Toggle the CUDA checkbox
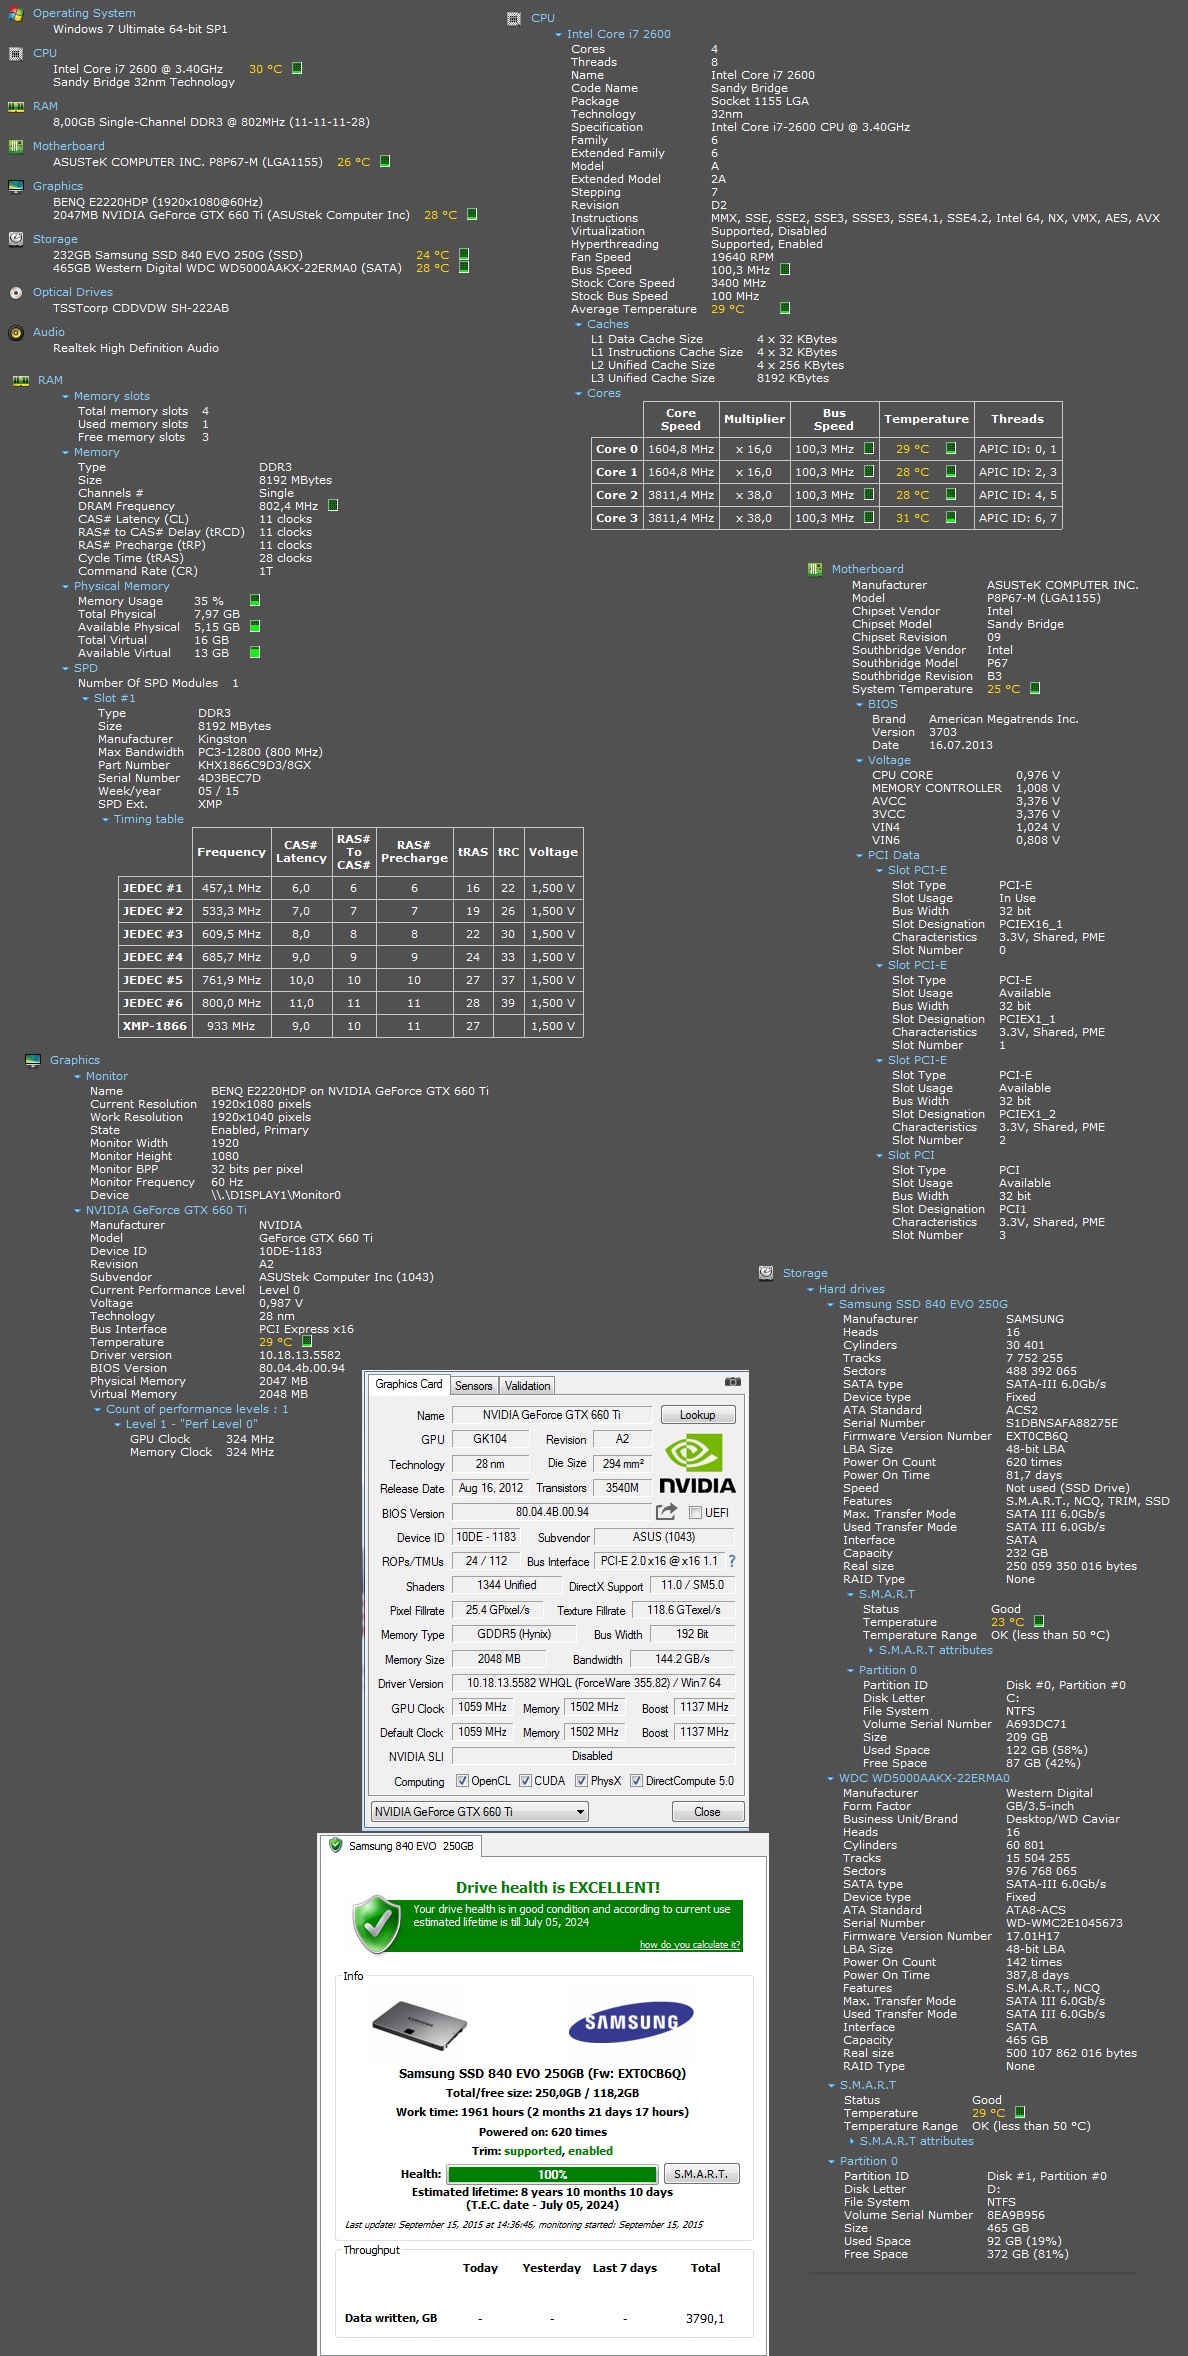 click(x=525, y=1781)
